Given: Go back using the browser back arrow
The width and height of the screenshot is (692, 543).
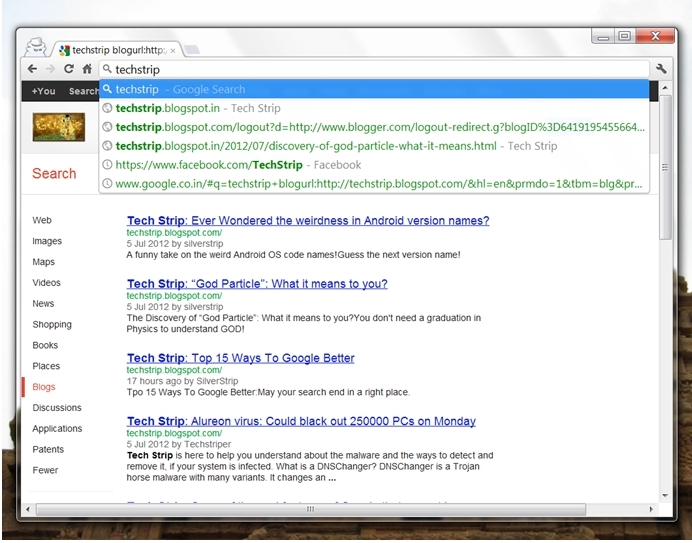Looking at the screenshot, I should click(32, 69).
